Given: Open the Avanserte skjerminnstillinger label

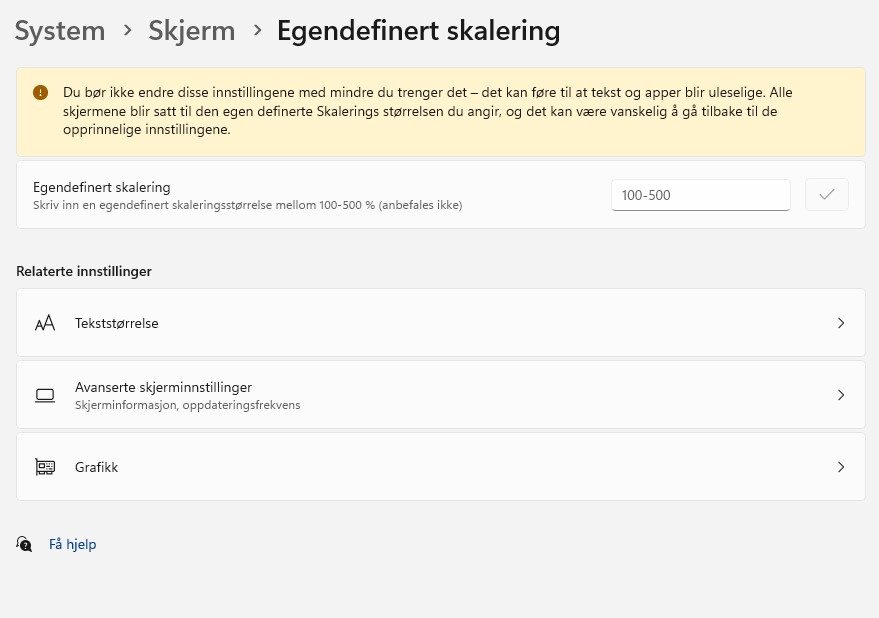Looking at the screenshot, I should pos(163,387).
